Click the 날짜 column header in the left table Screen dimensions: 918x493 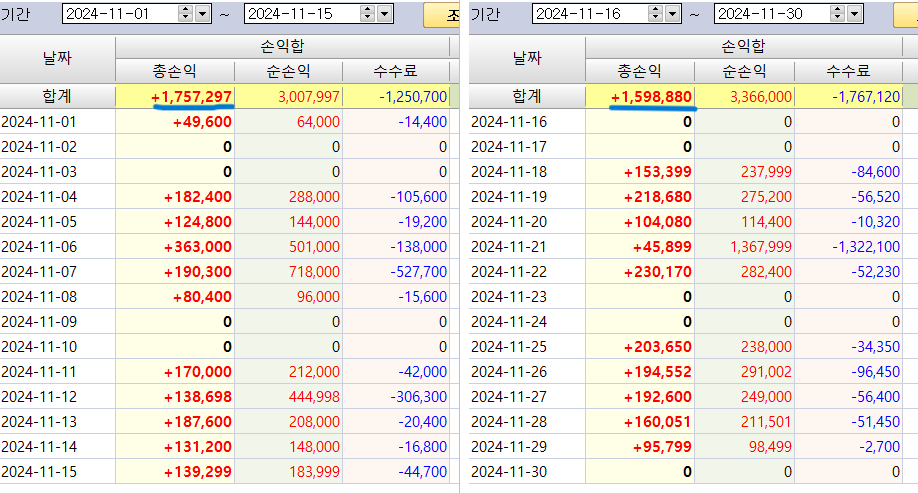(57, 58)
